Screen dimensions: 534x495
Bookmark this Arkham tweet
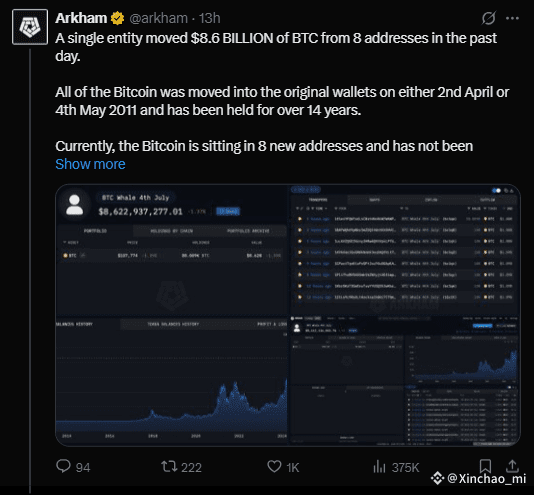485,466
